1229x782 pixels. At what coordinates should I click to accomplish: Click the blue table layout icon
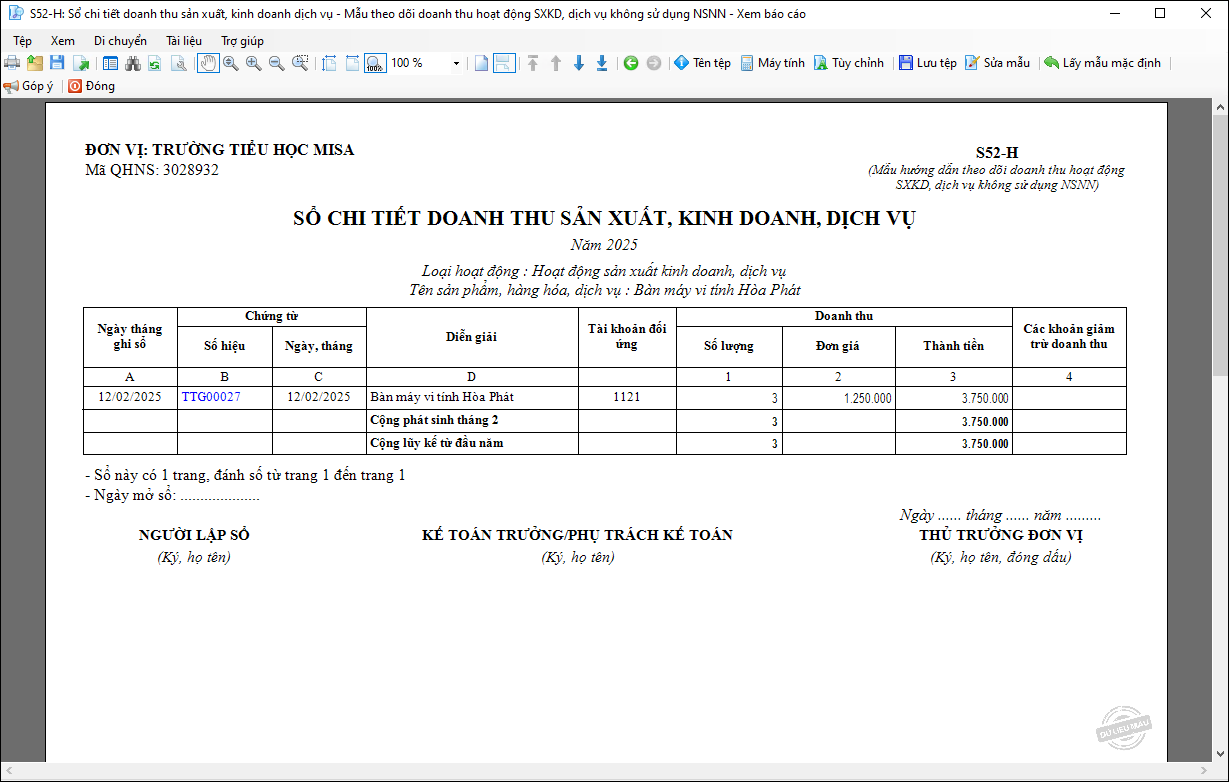point(110,63)
